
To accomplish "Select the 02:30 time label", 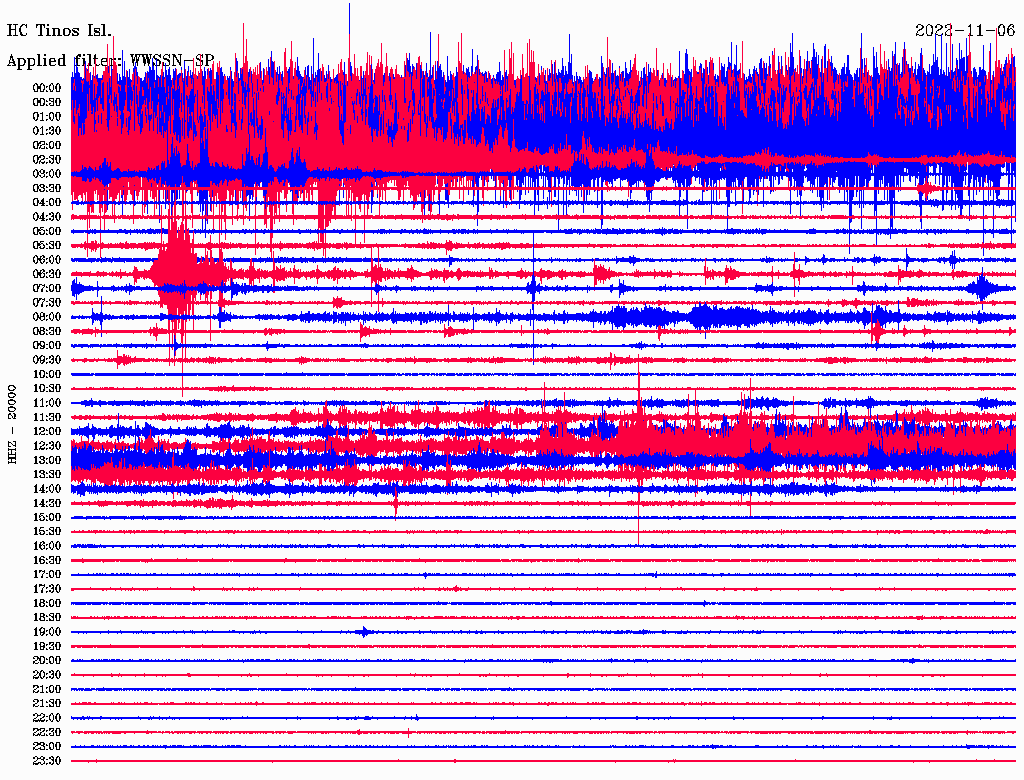I will [47, 160].
